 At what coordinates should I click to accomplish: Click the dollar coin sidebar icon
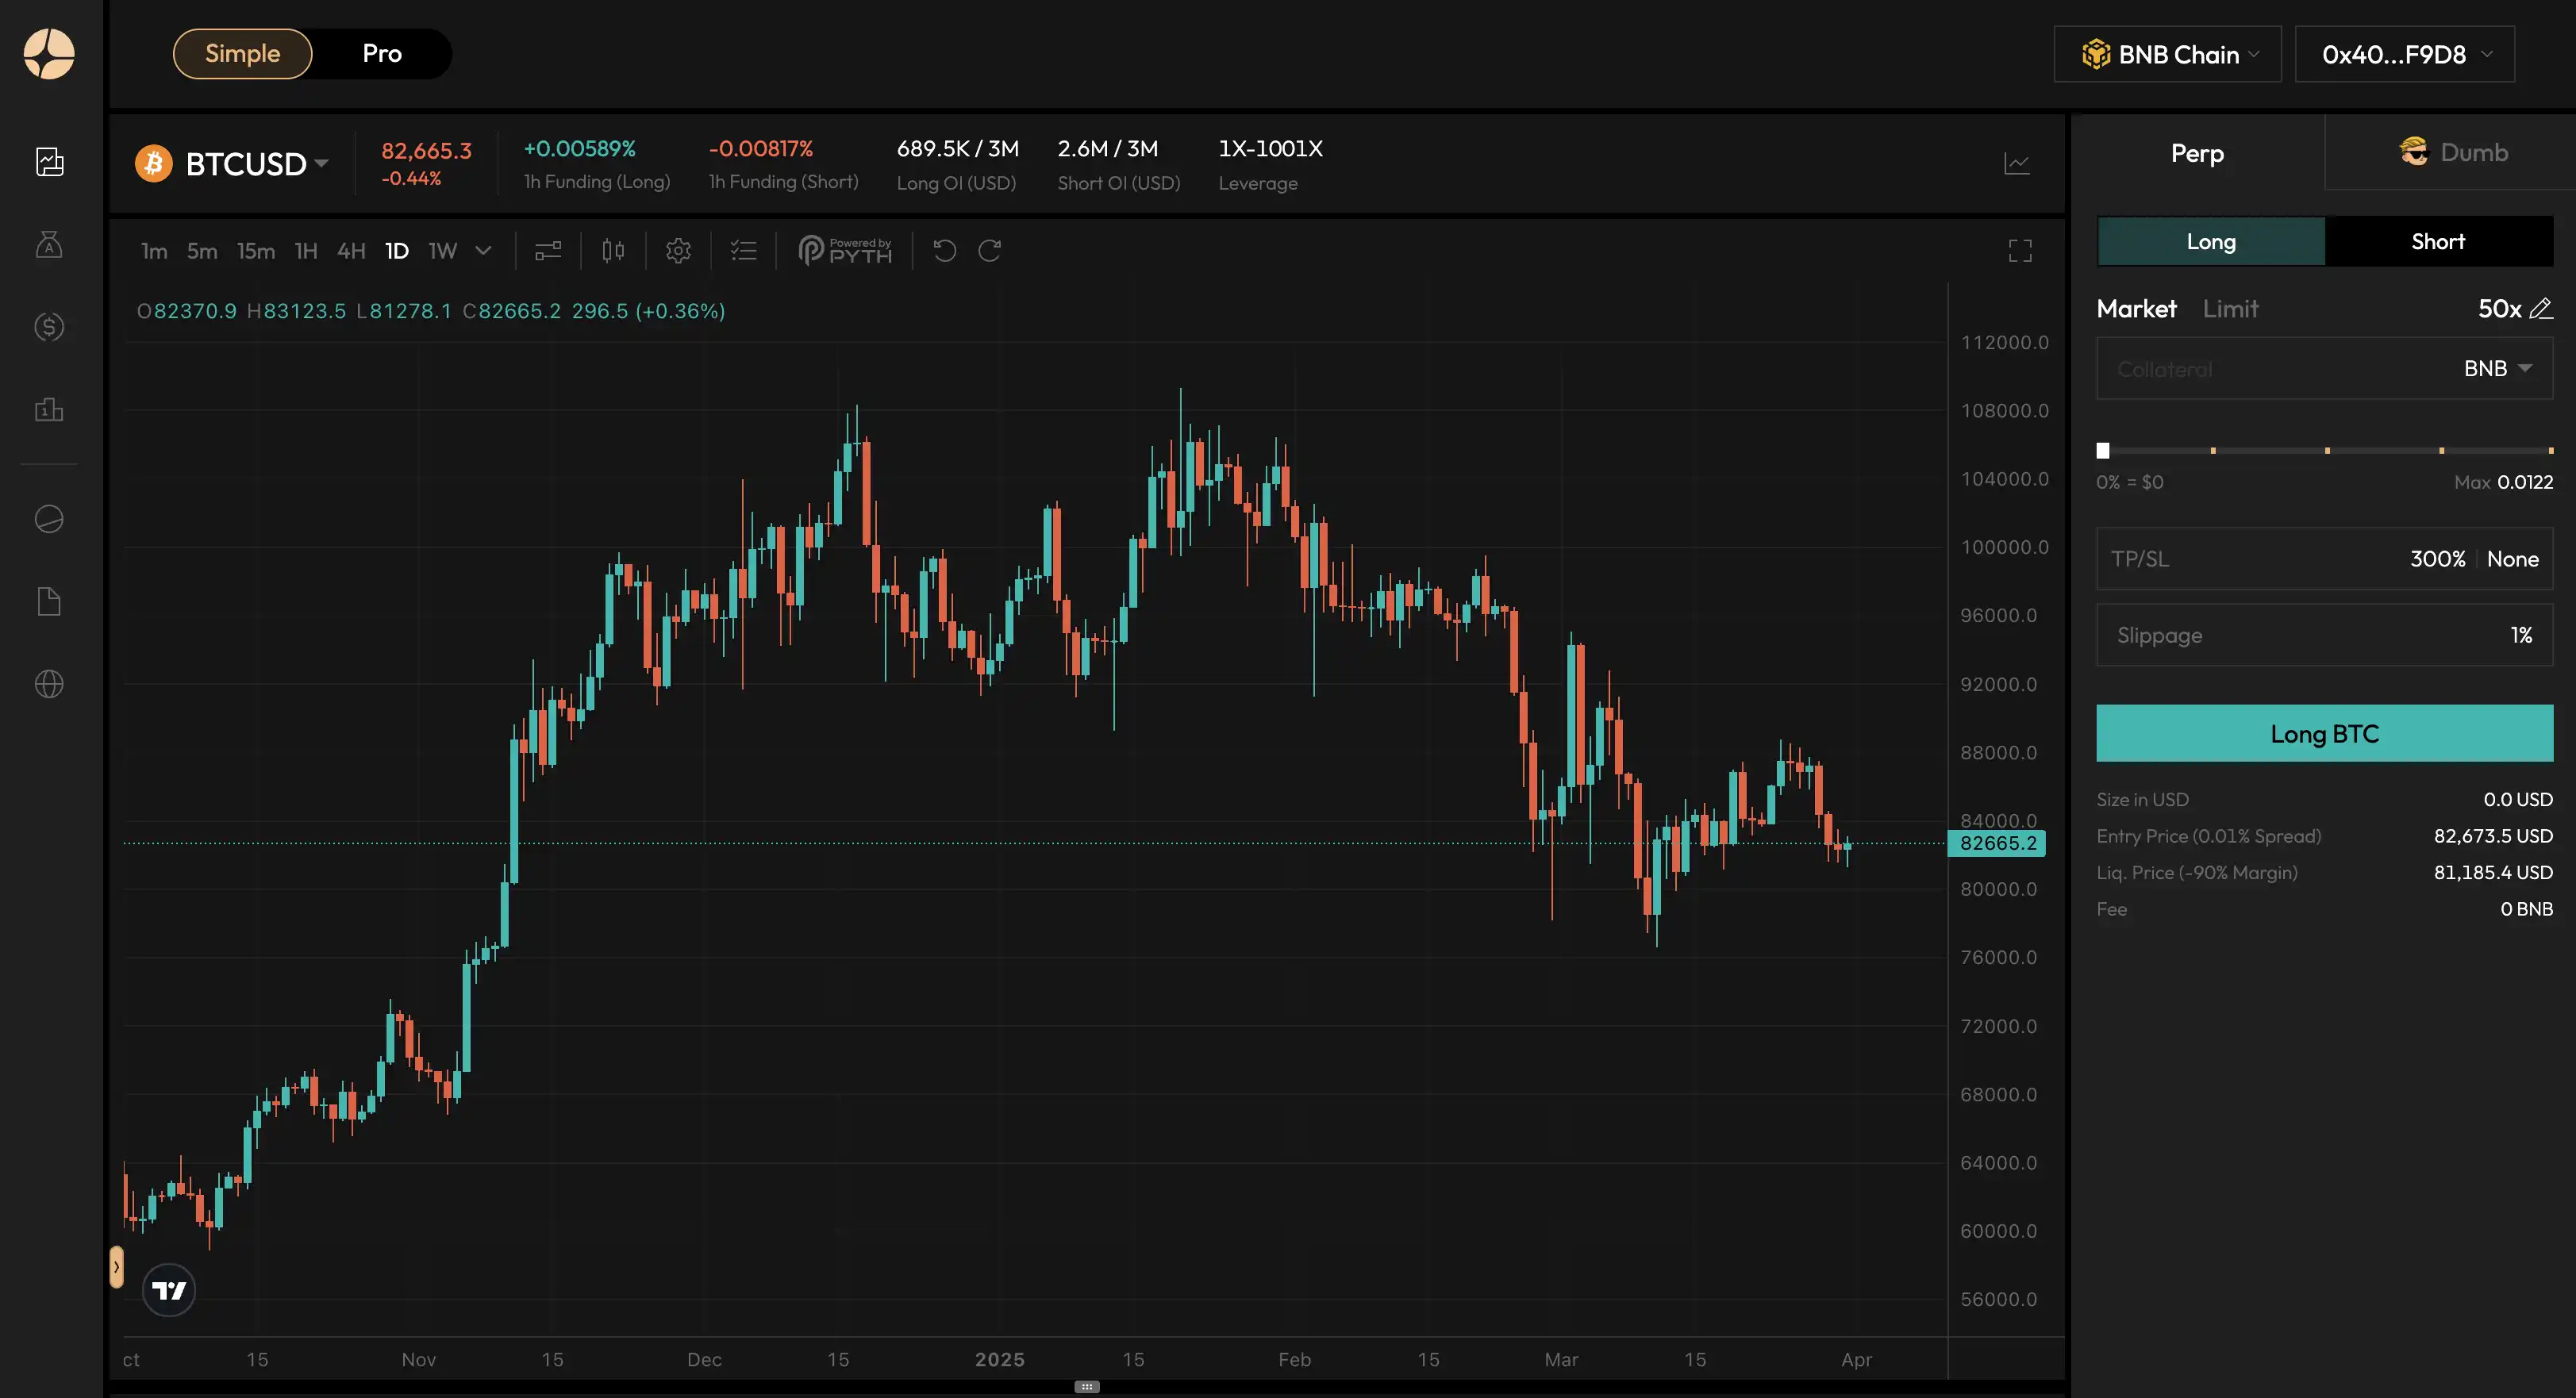pos(49,326)
